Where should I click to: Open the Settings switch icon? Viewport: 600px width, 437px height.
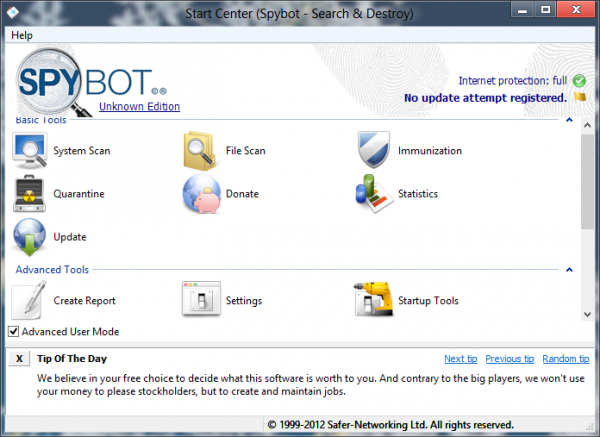pos(201,299)
